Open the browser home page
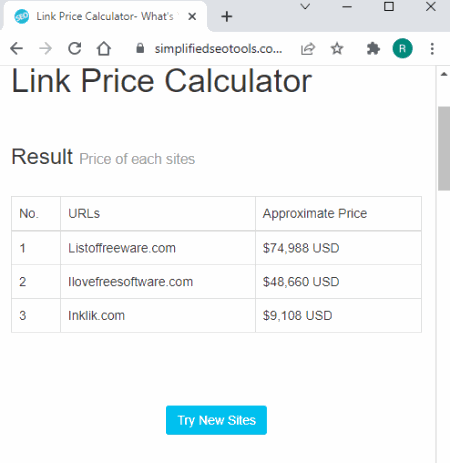Viewport: 450px width, 463px height. [x=104, y=49]
